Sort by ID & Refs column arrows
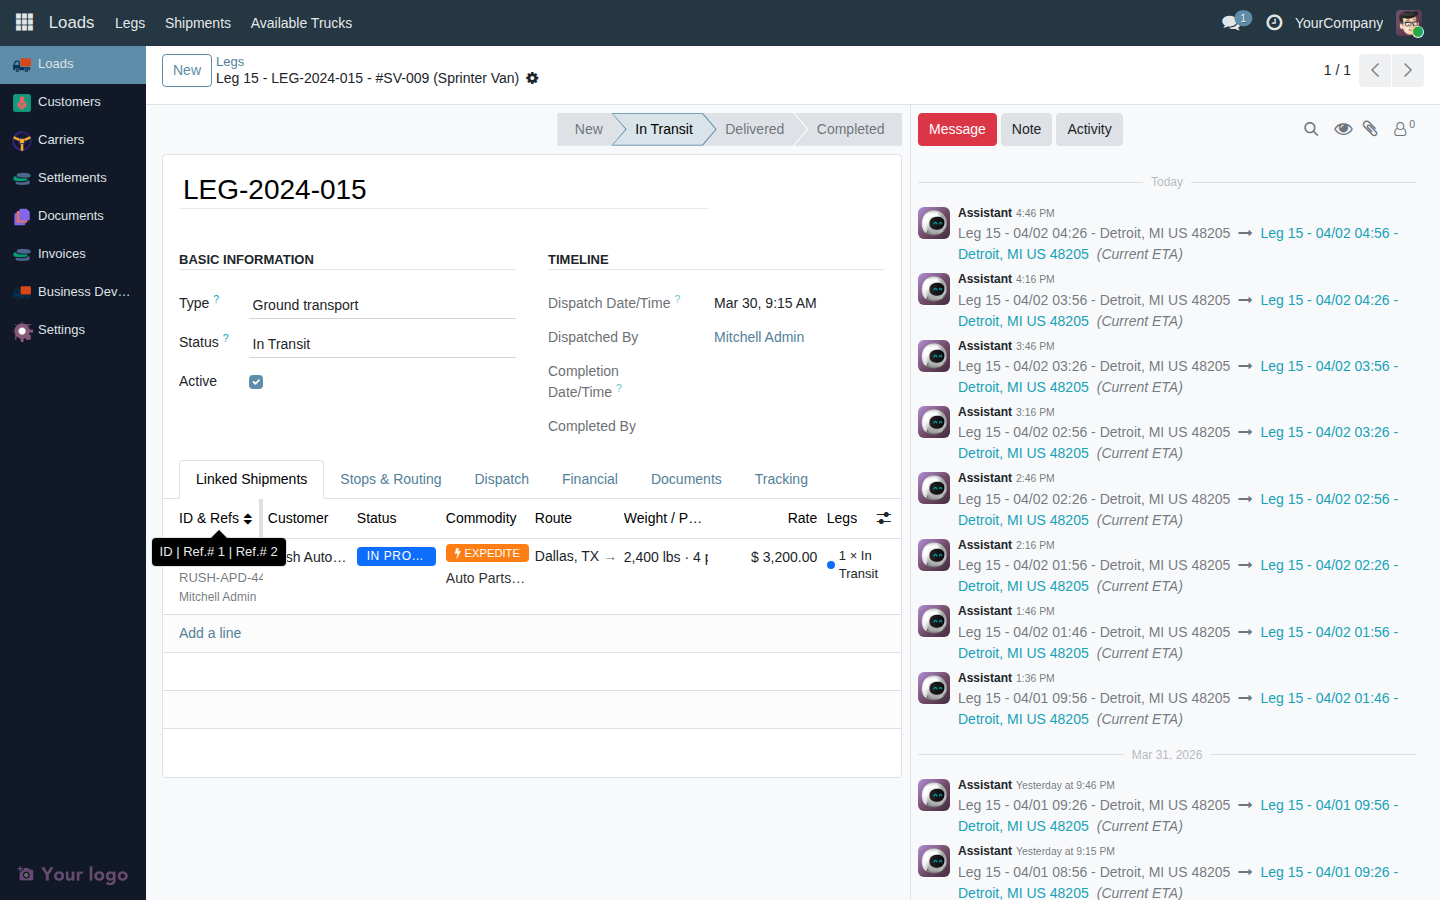The image size is (1440, 900). point(248,519)
